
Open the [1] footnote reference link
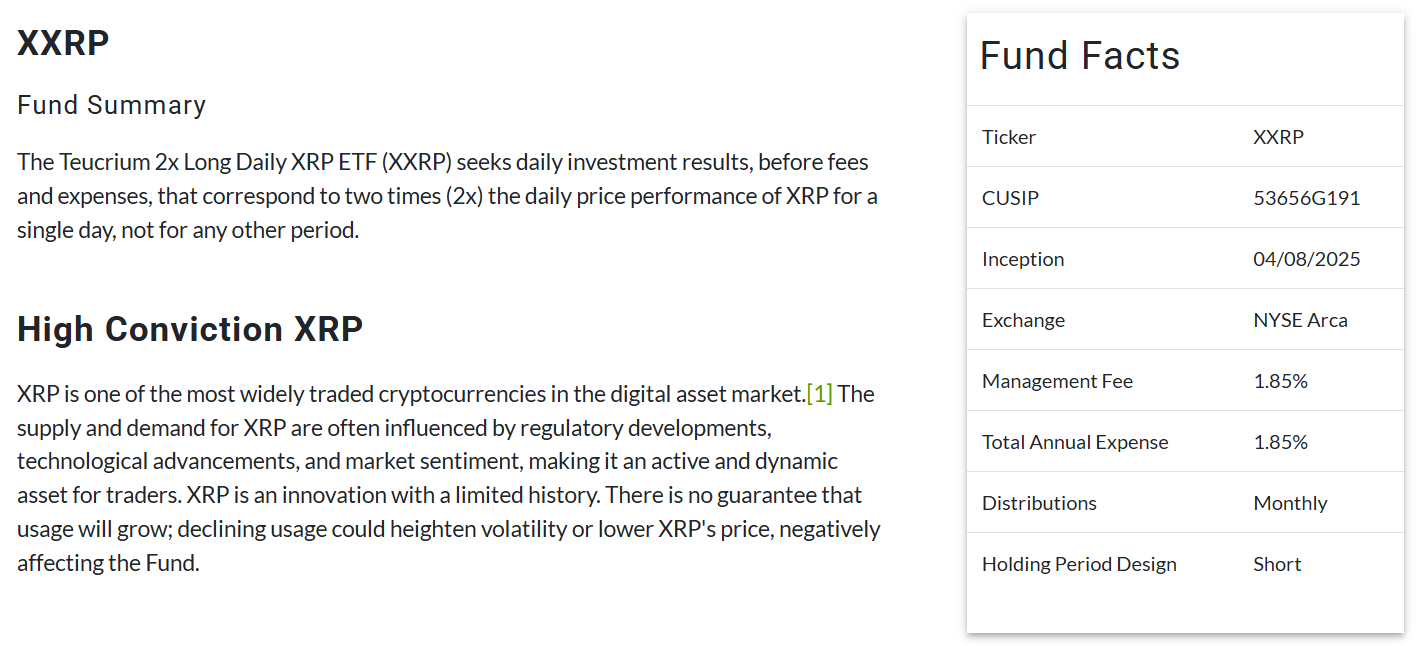(x=819, y=394)
